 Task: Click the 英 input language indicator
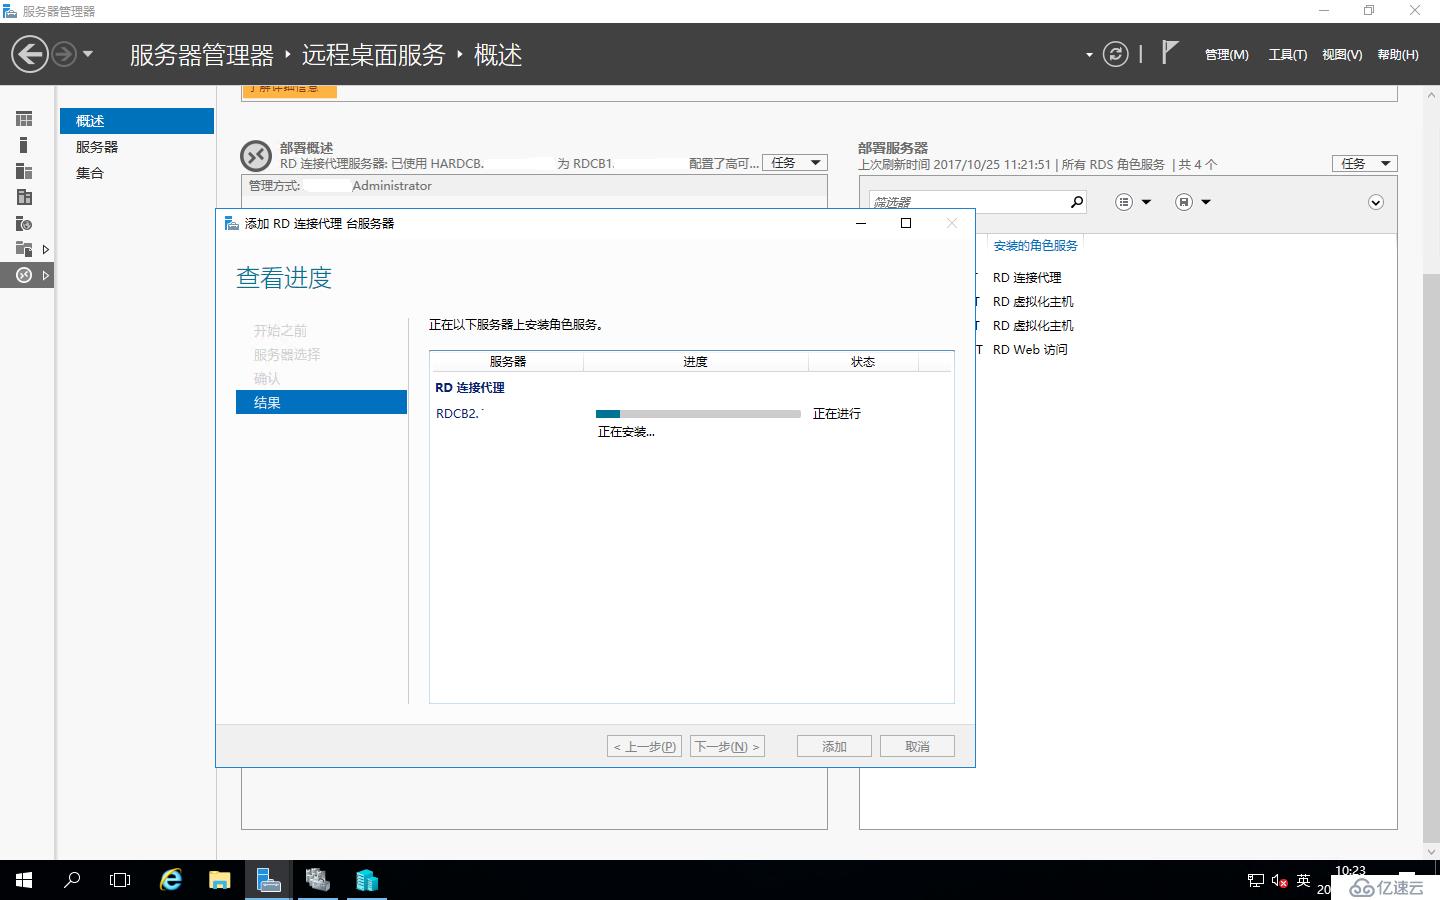click(1303, 881)
